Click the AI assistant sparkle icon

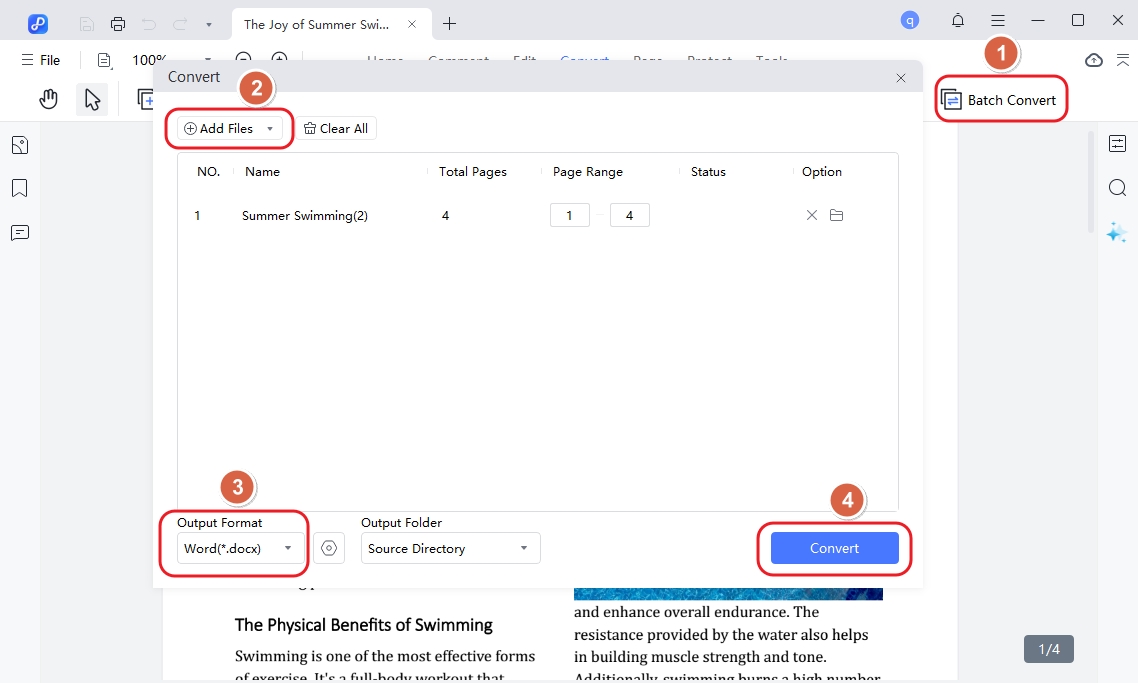pos(1116,233)
